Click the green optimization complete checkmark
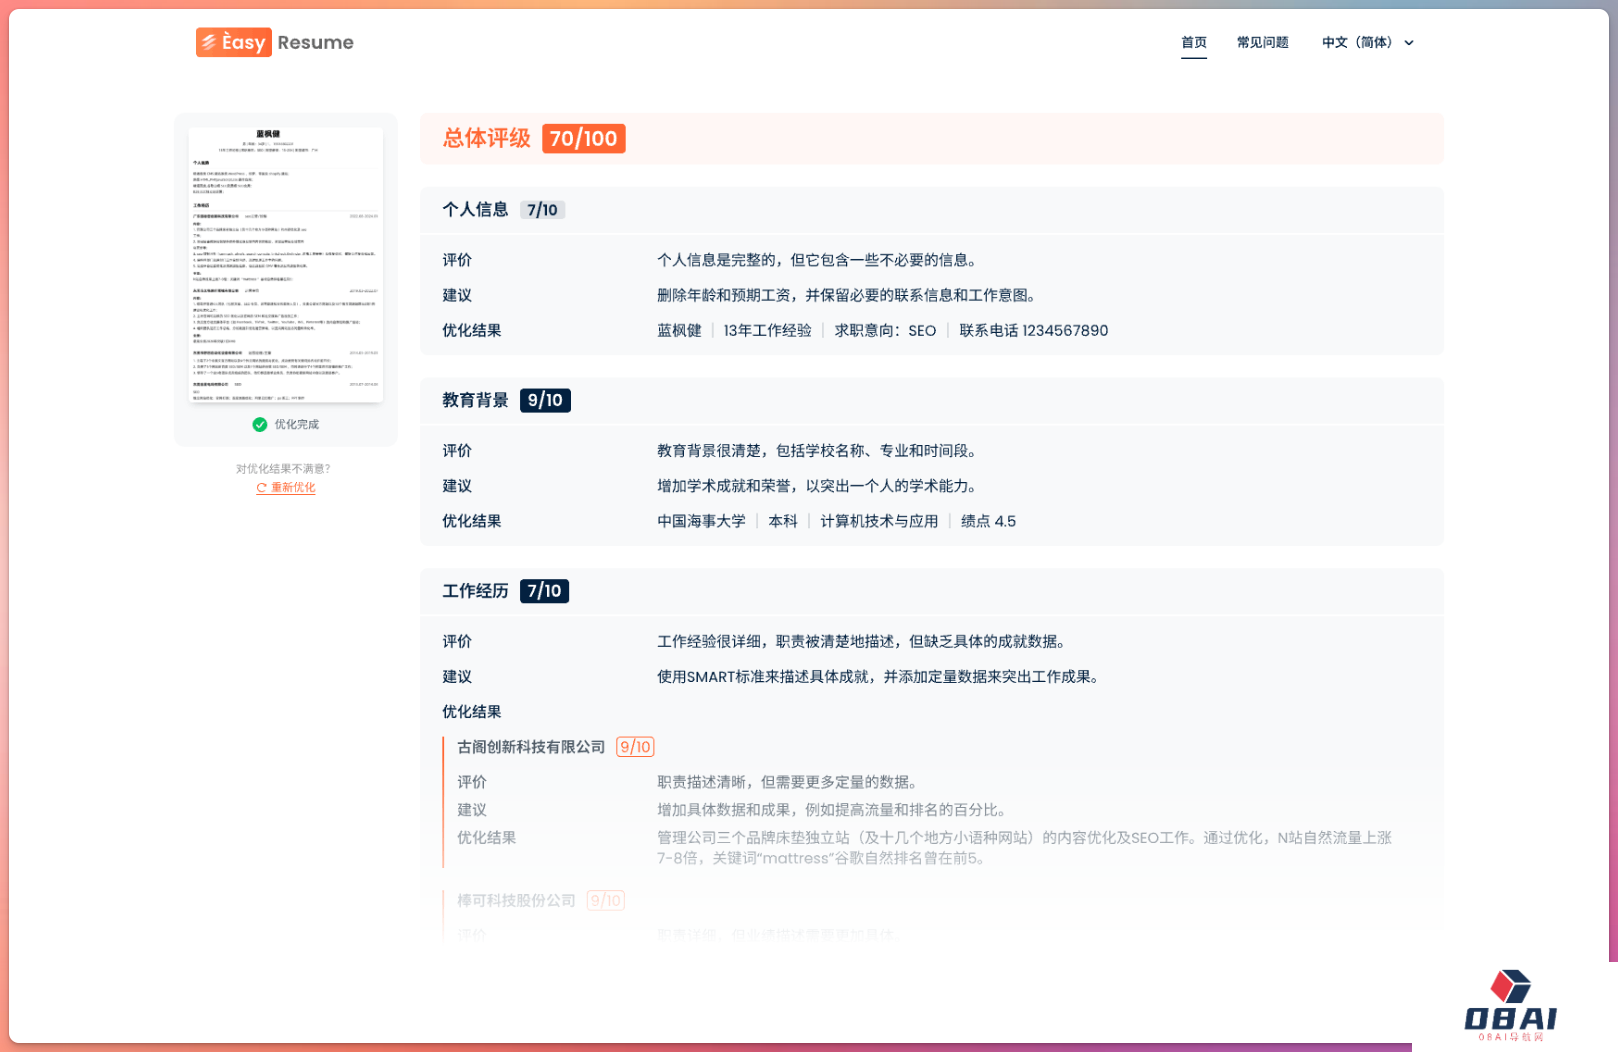 [x=260, y=424]
